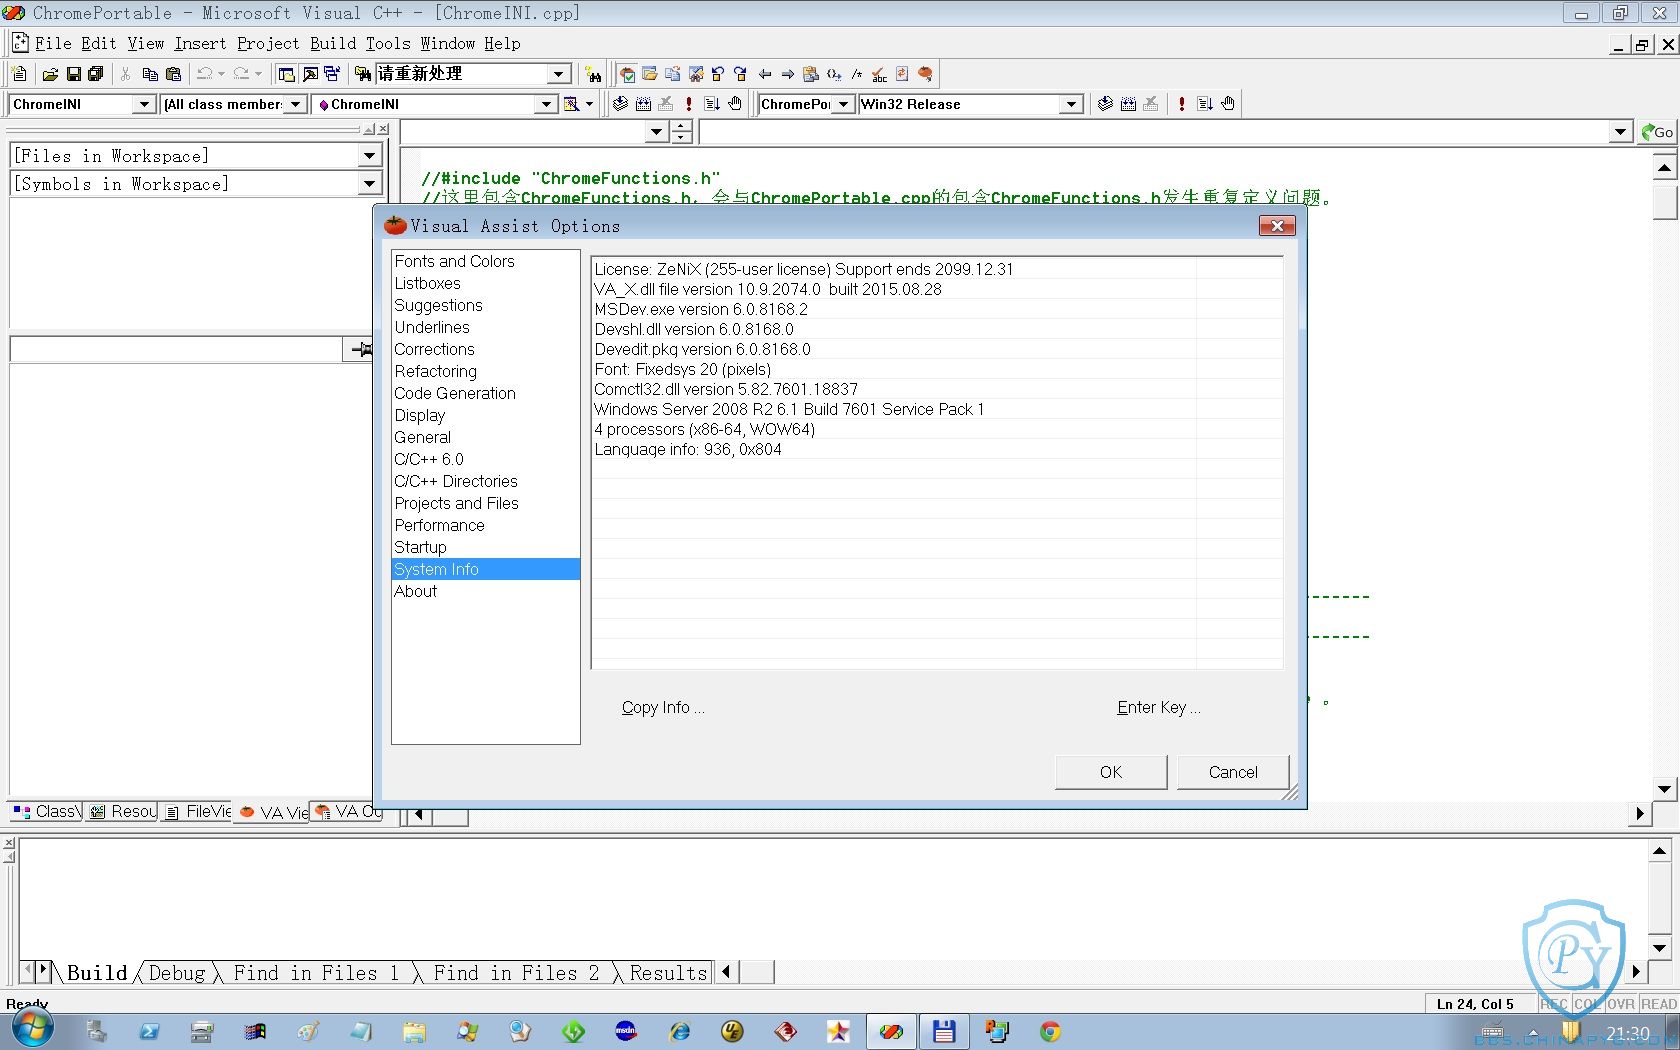This screenshot has width=1680, height=1050.
Task: Click the Build icon in left build minibar
Action: [x=643, y=103]
